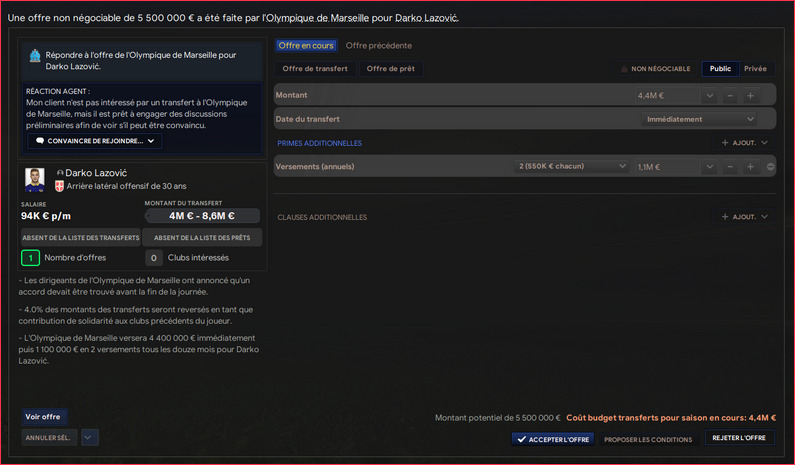Click Darko Lazović's player portrait
Image resolution: width=795 pixels, height=465 pixels.
pos(36,179)
